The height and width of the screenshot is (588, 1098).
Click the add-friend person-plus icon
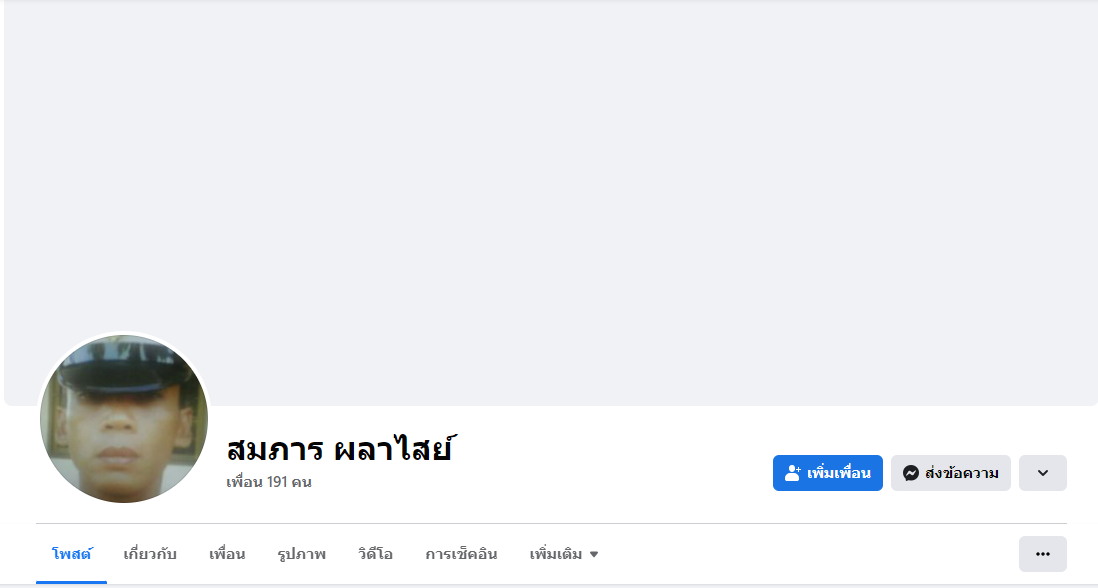pos(794,473)
